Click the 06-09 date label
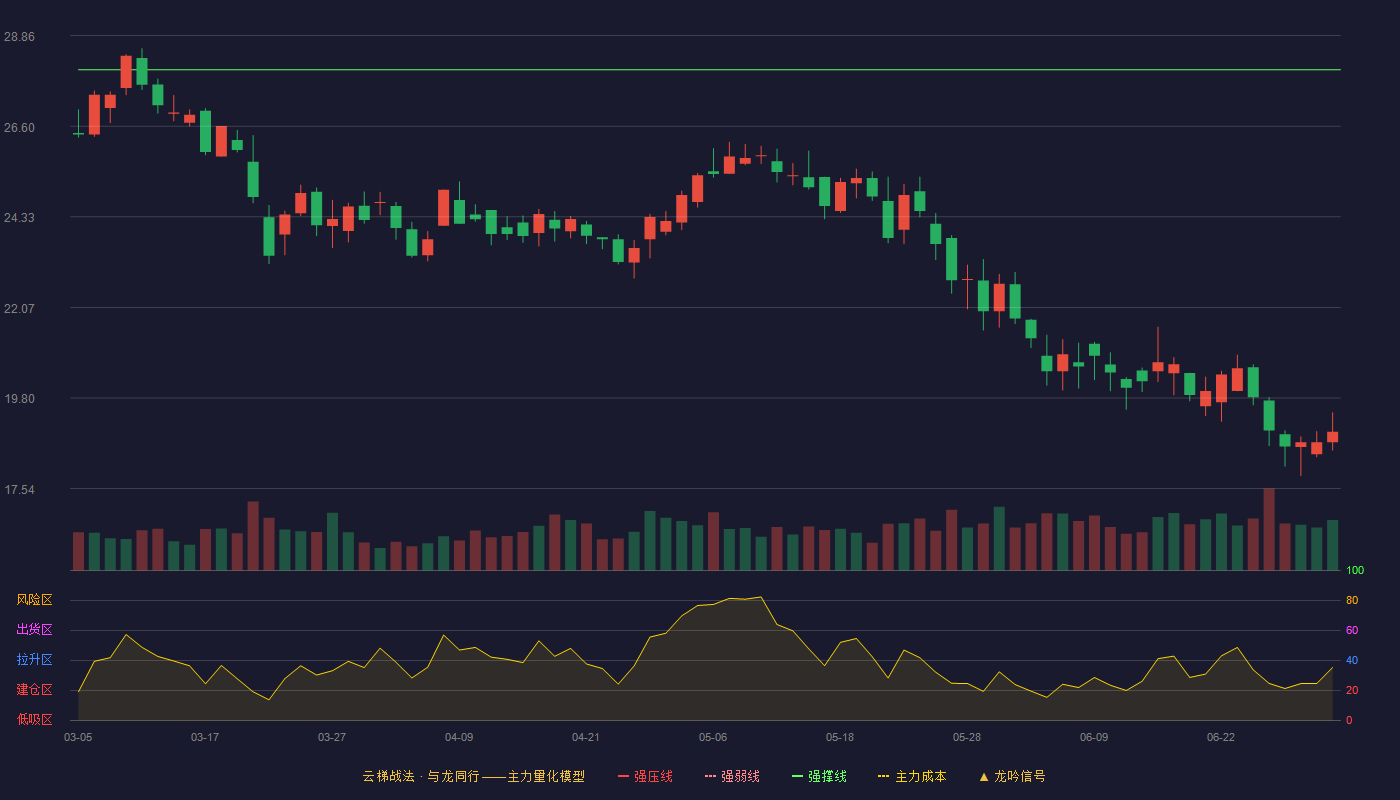Image resolution: width=1400 pixels, height=800 pixels. (x=1094, y=737)
